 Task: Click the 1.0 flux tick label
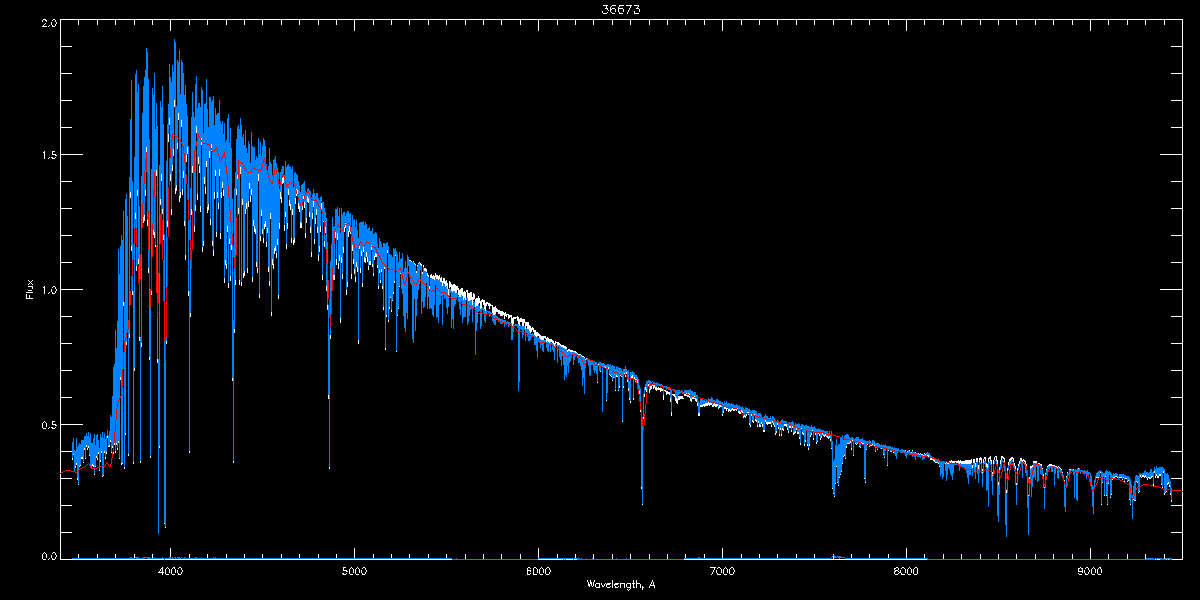tap(48, 290)
